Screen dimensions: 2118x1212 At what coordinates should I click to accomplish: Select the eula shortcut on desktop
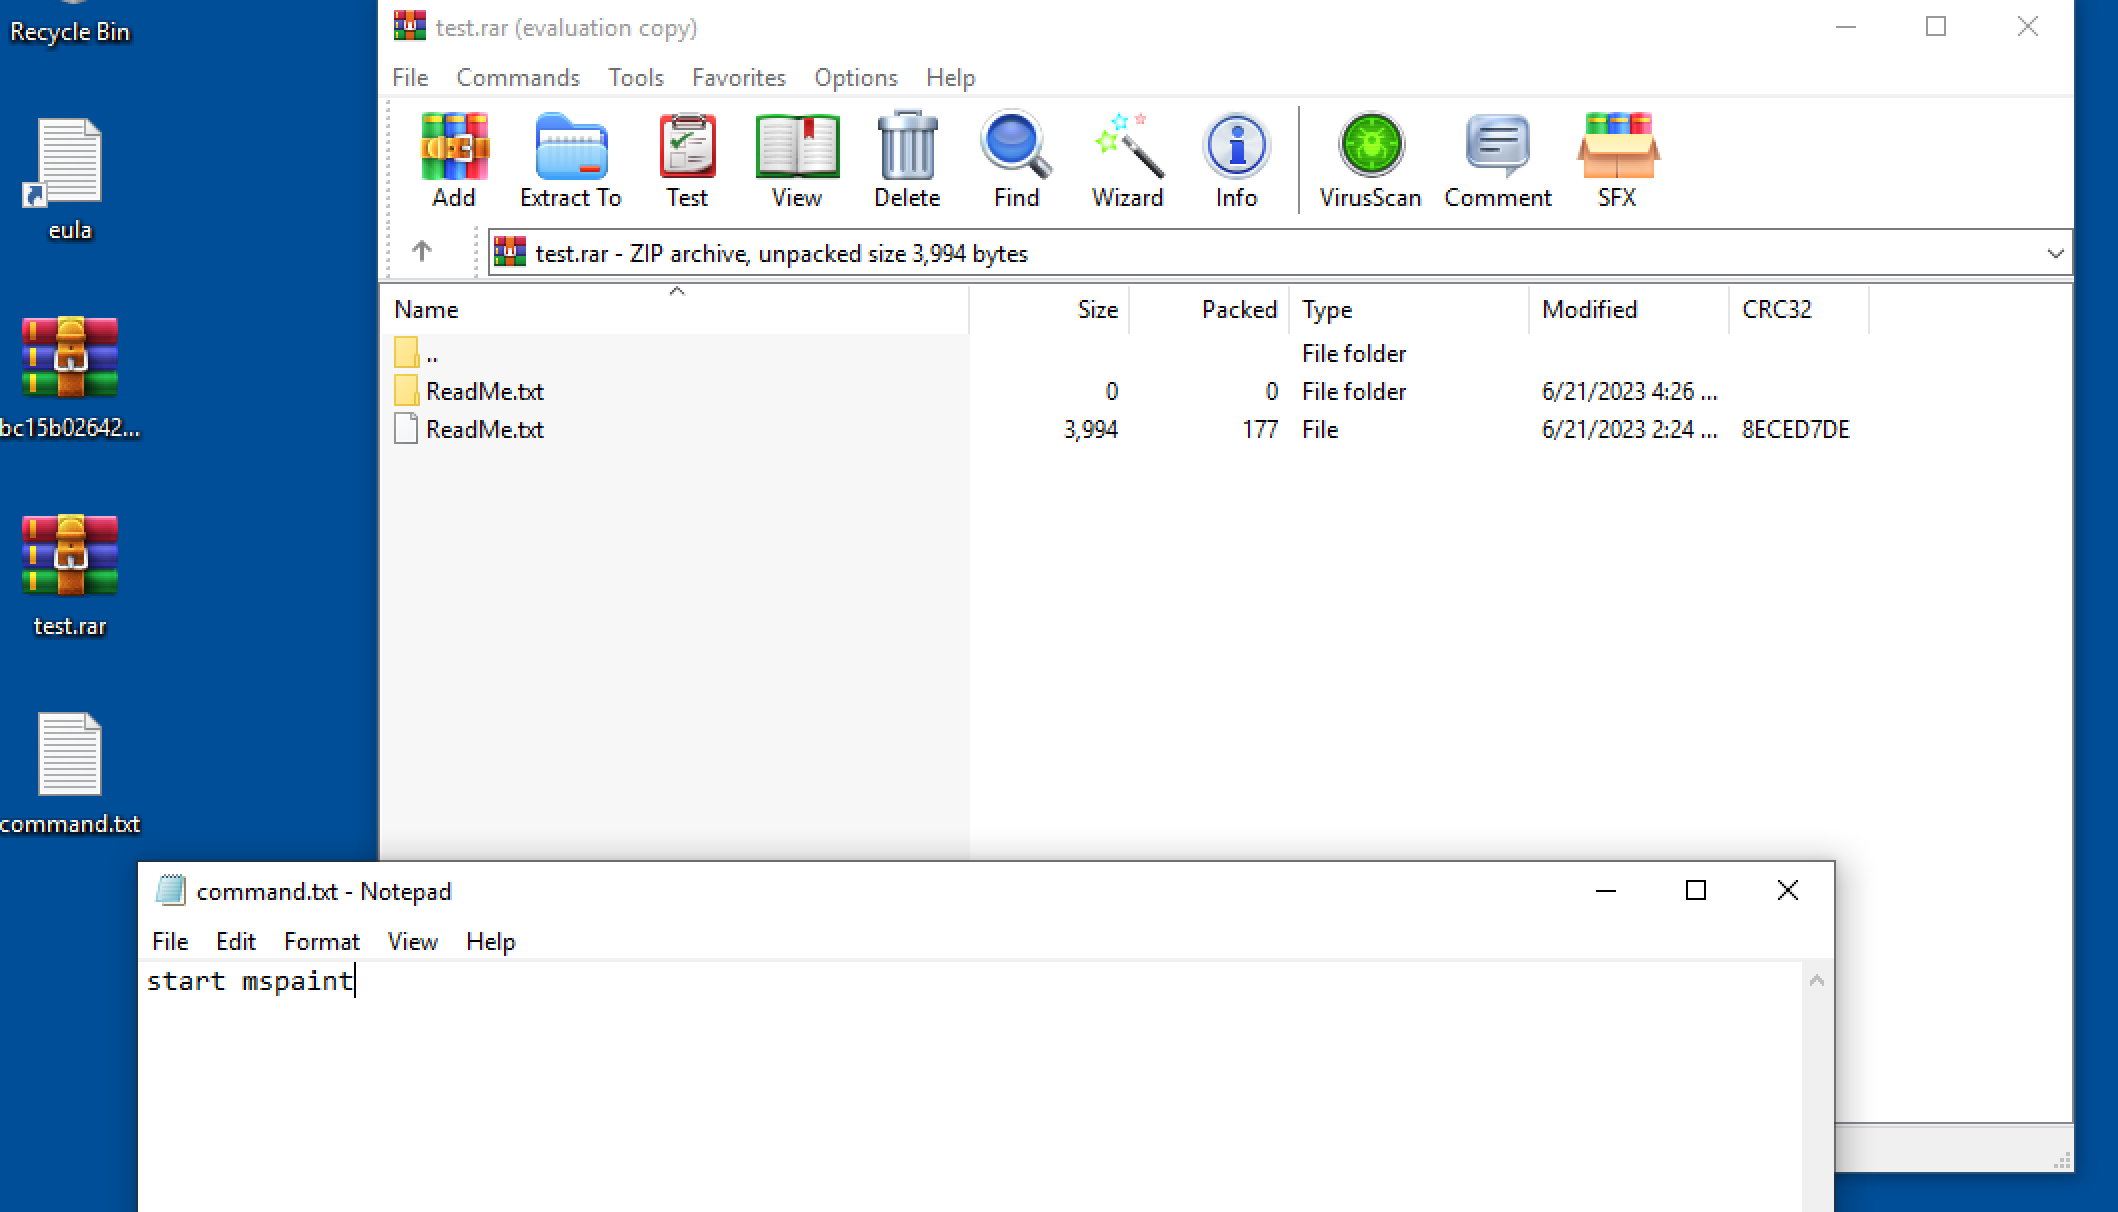pos(70,180)
